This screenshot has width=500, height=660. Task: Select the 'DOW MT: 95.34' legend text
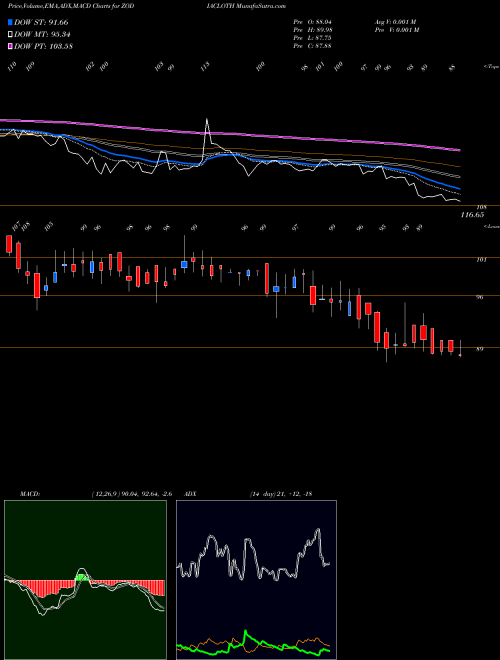[42, 35]
